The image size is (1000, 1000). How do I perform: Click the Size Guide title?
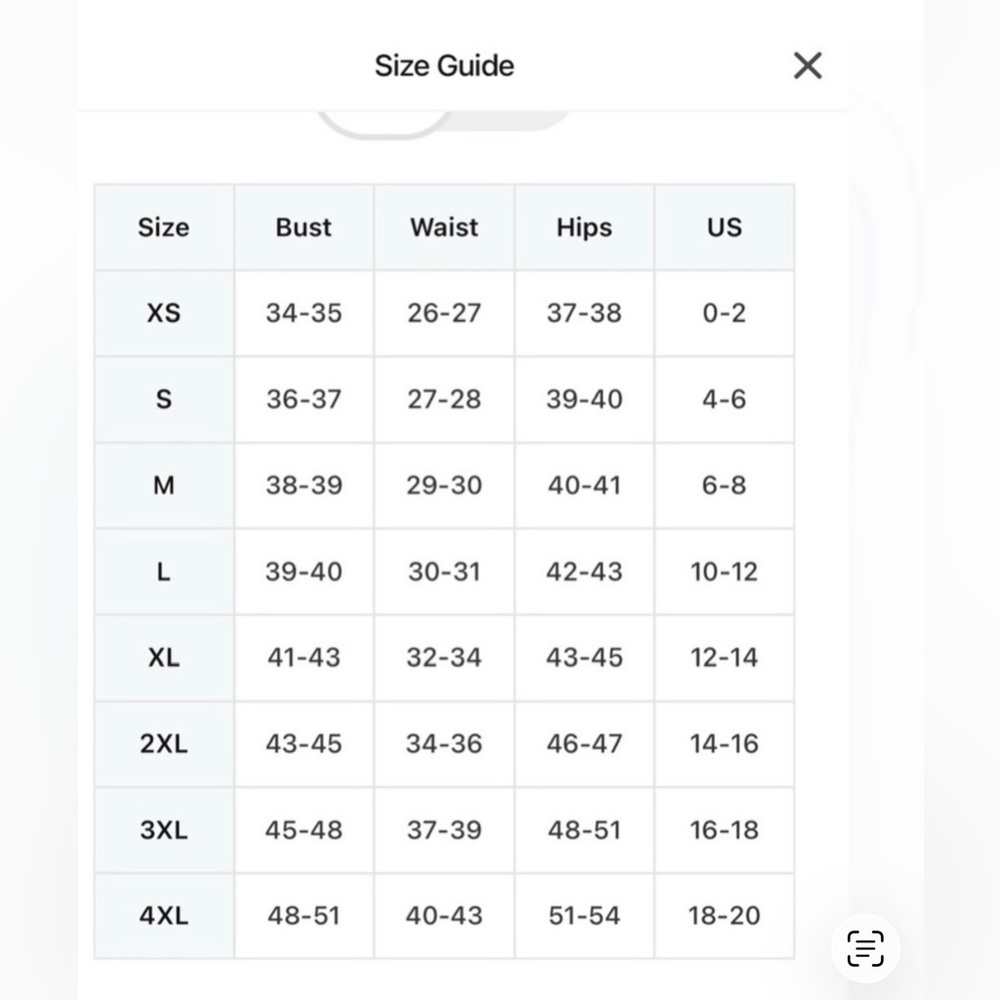[x=444, y=66]
